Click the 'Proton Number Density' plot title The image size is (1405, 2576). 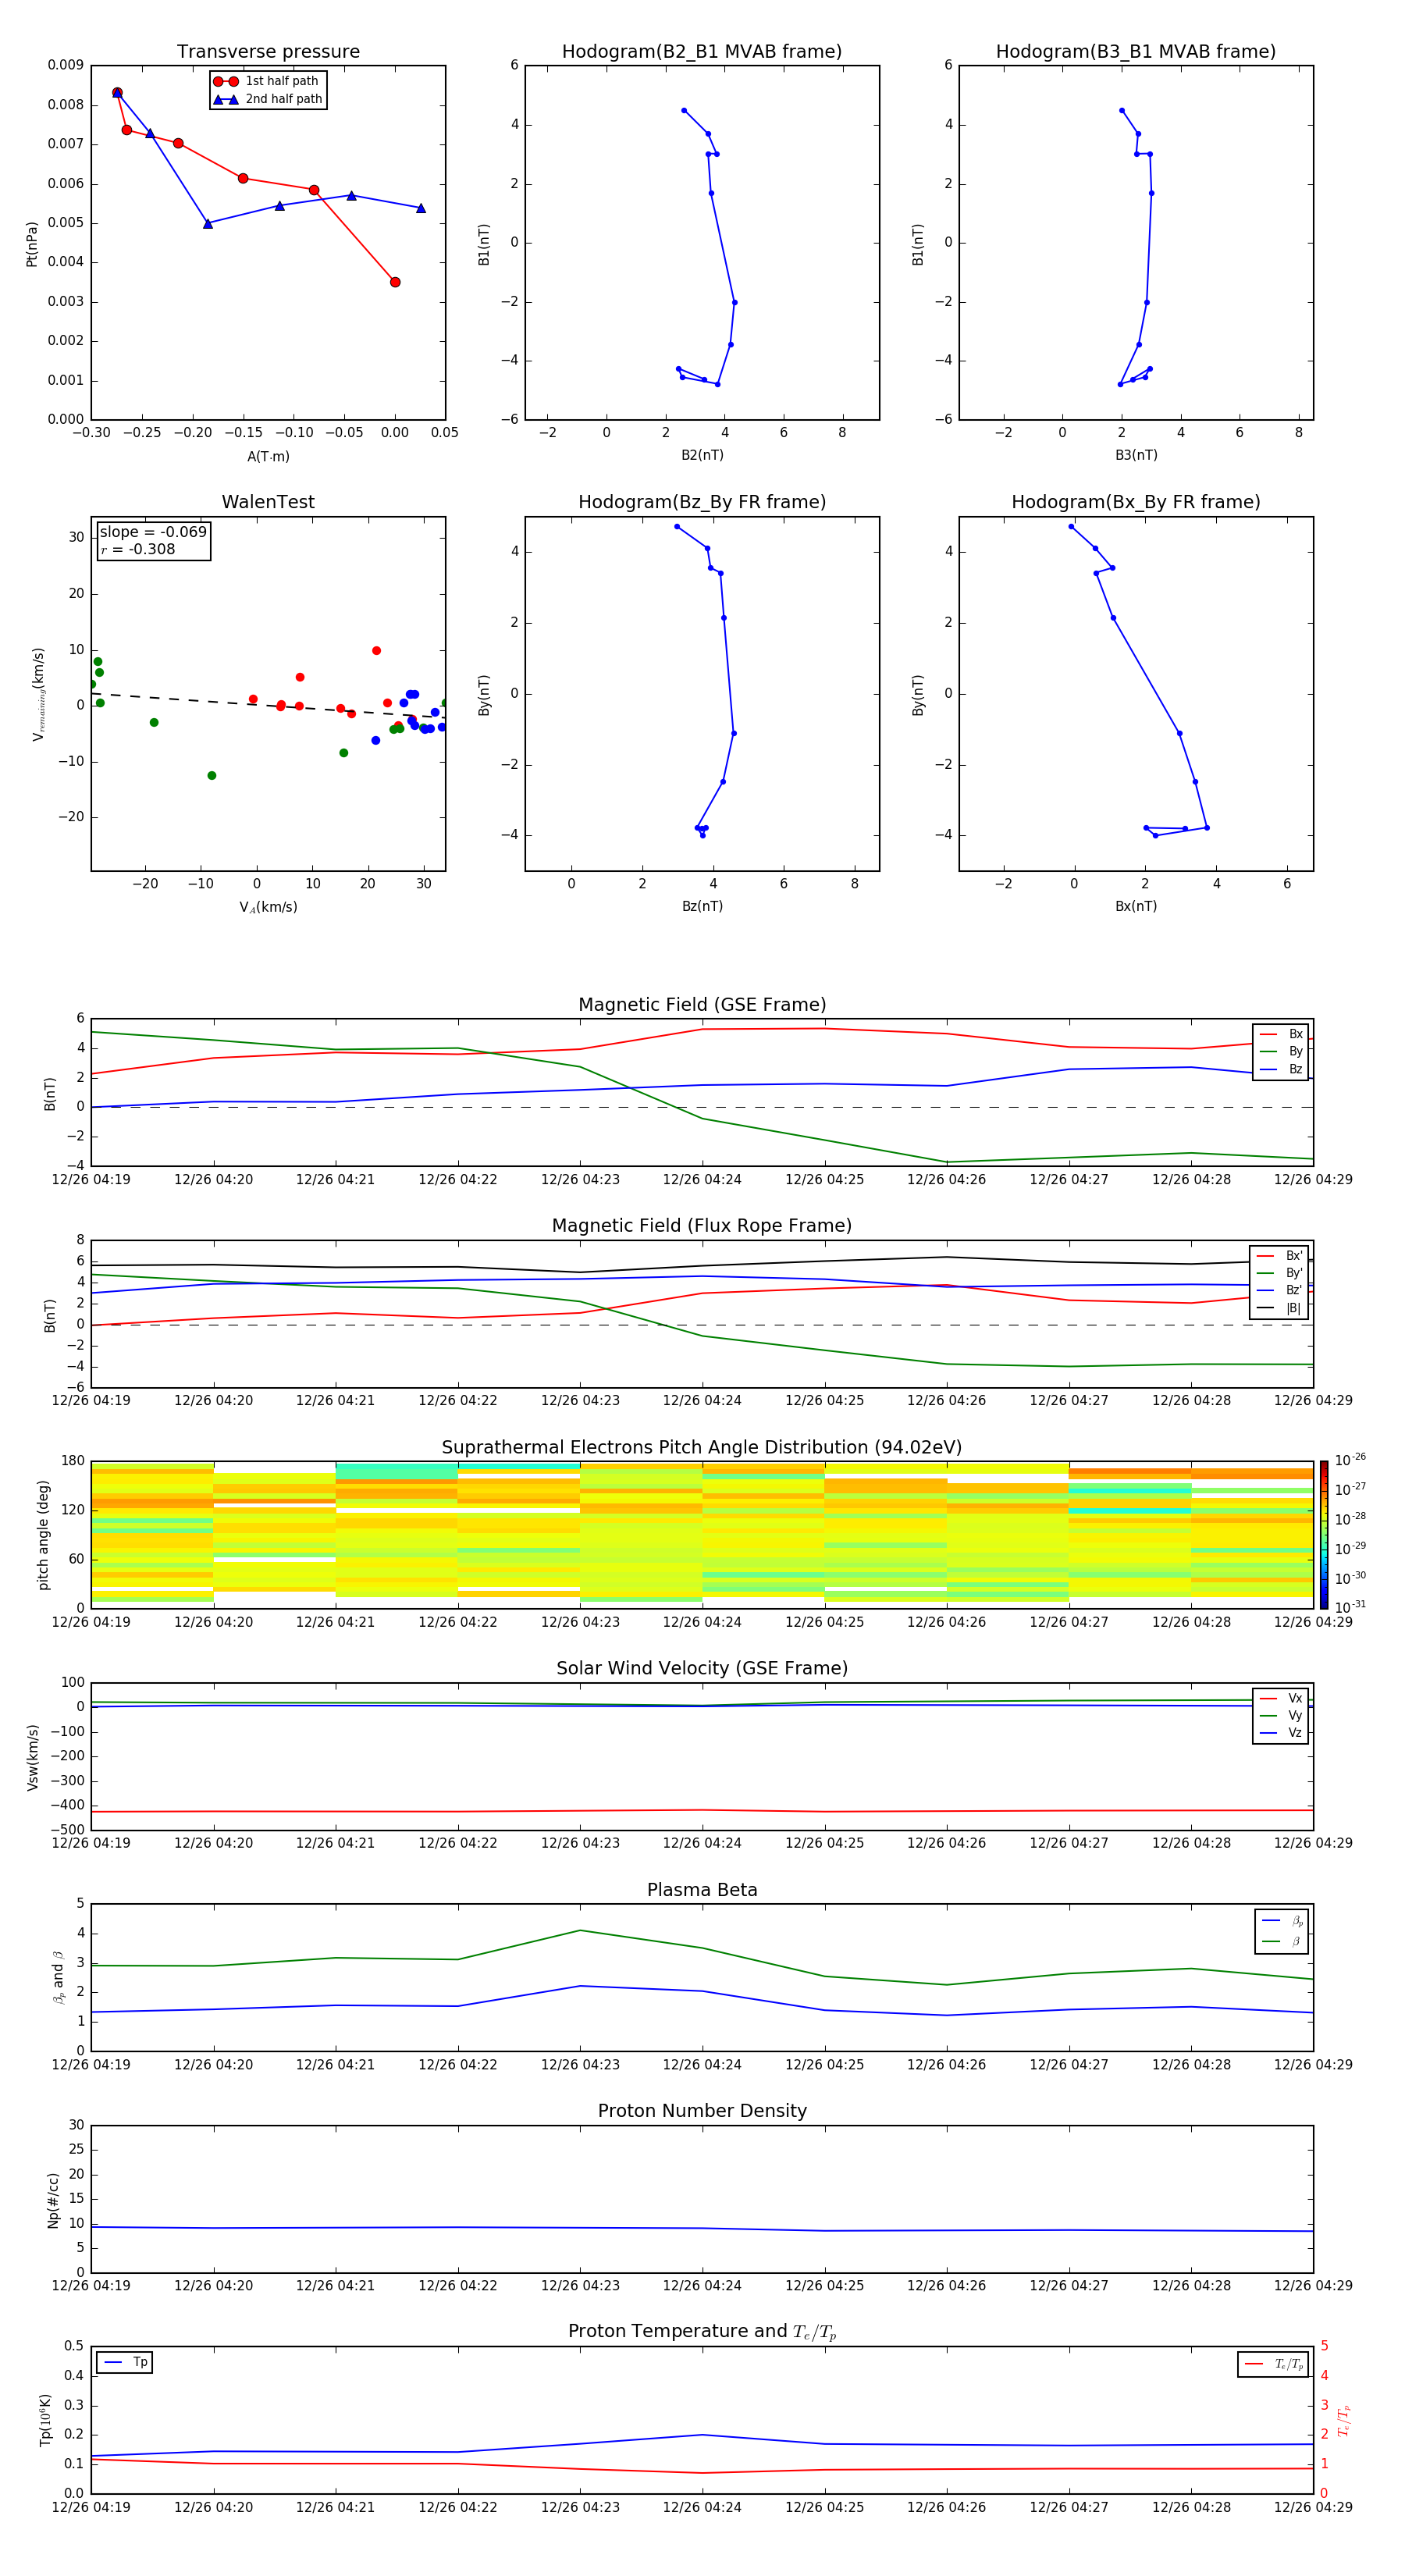coord(702,2111)
